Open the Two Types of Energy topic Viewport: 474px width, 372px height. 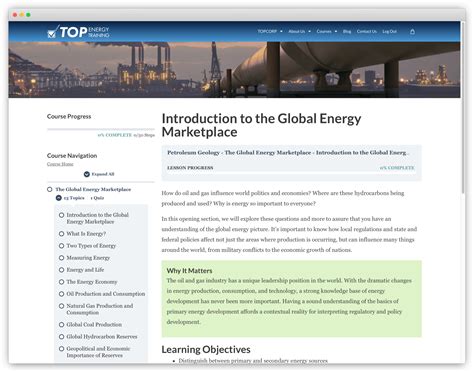[x=91, y=246]
